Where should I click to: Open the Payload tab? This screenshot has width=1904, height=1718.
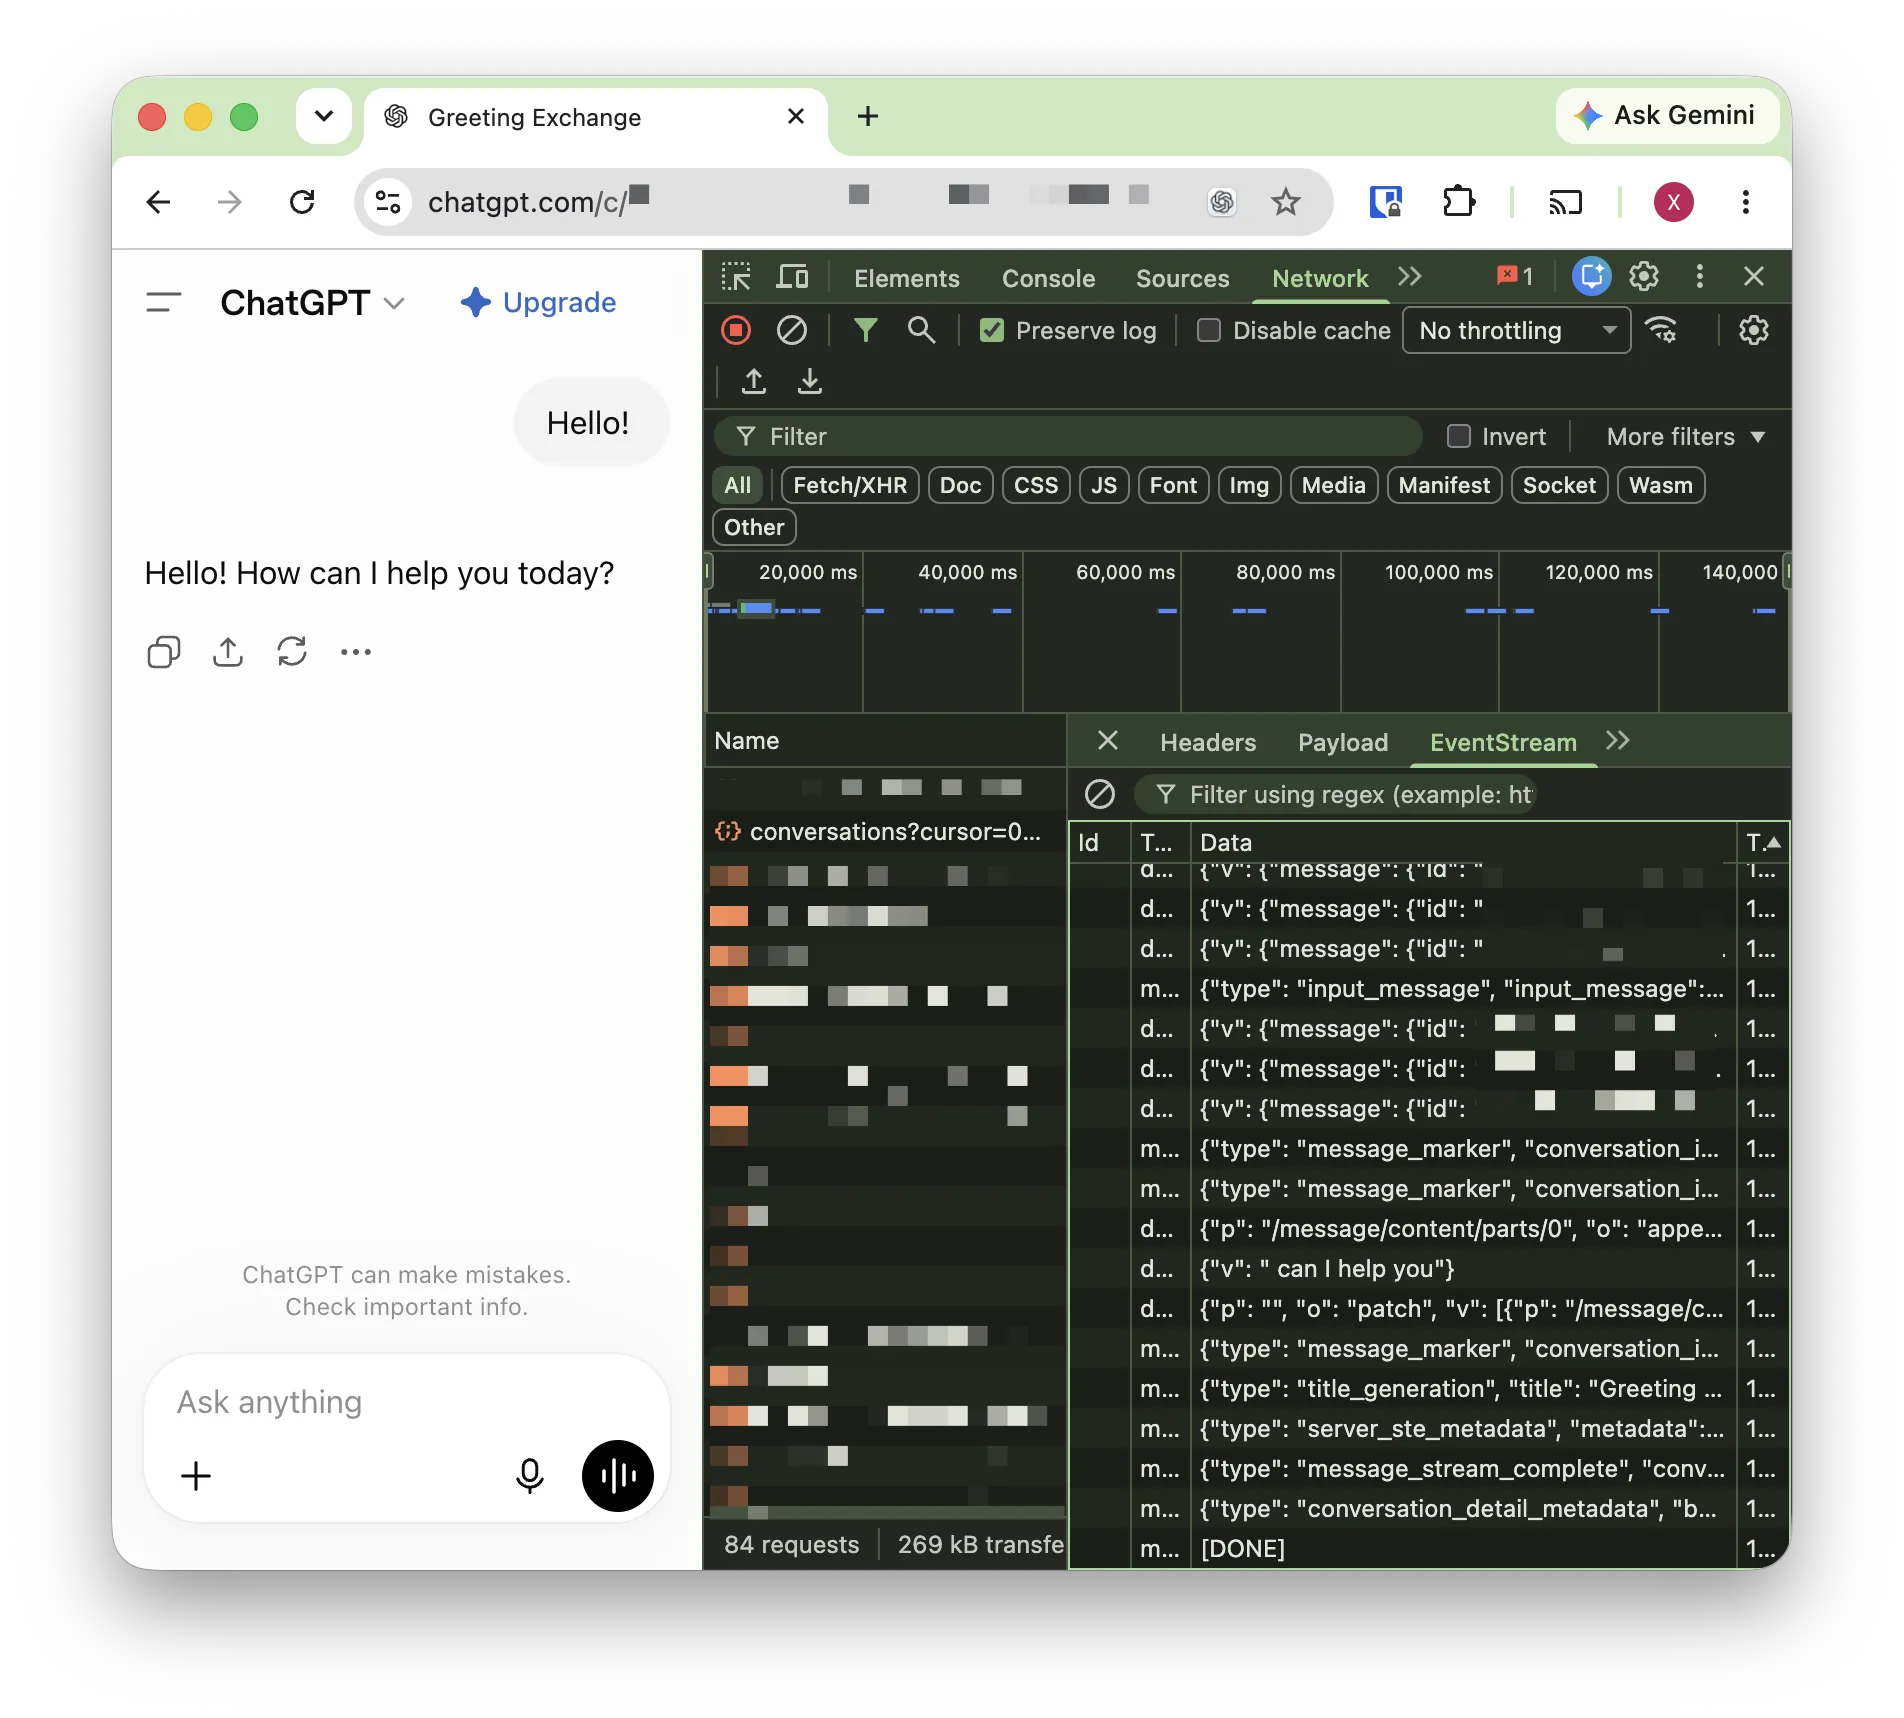pyautogui.click(x=1343, y=742)
